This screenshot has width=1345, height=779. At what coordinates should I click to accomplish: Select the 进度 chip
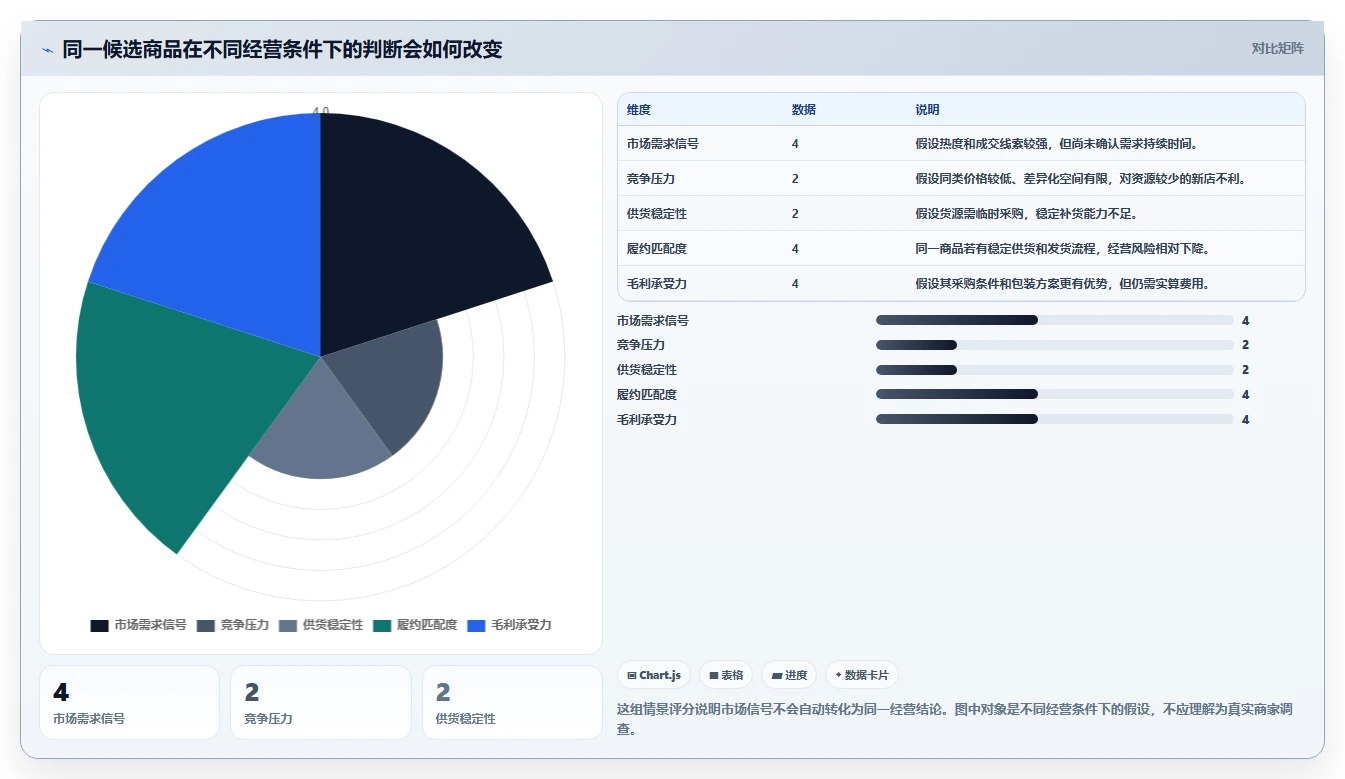pos(789,675)
